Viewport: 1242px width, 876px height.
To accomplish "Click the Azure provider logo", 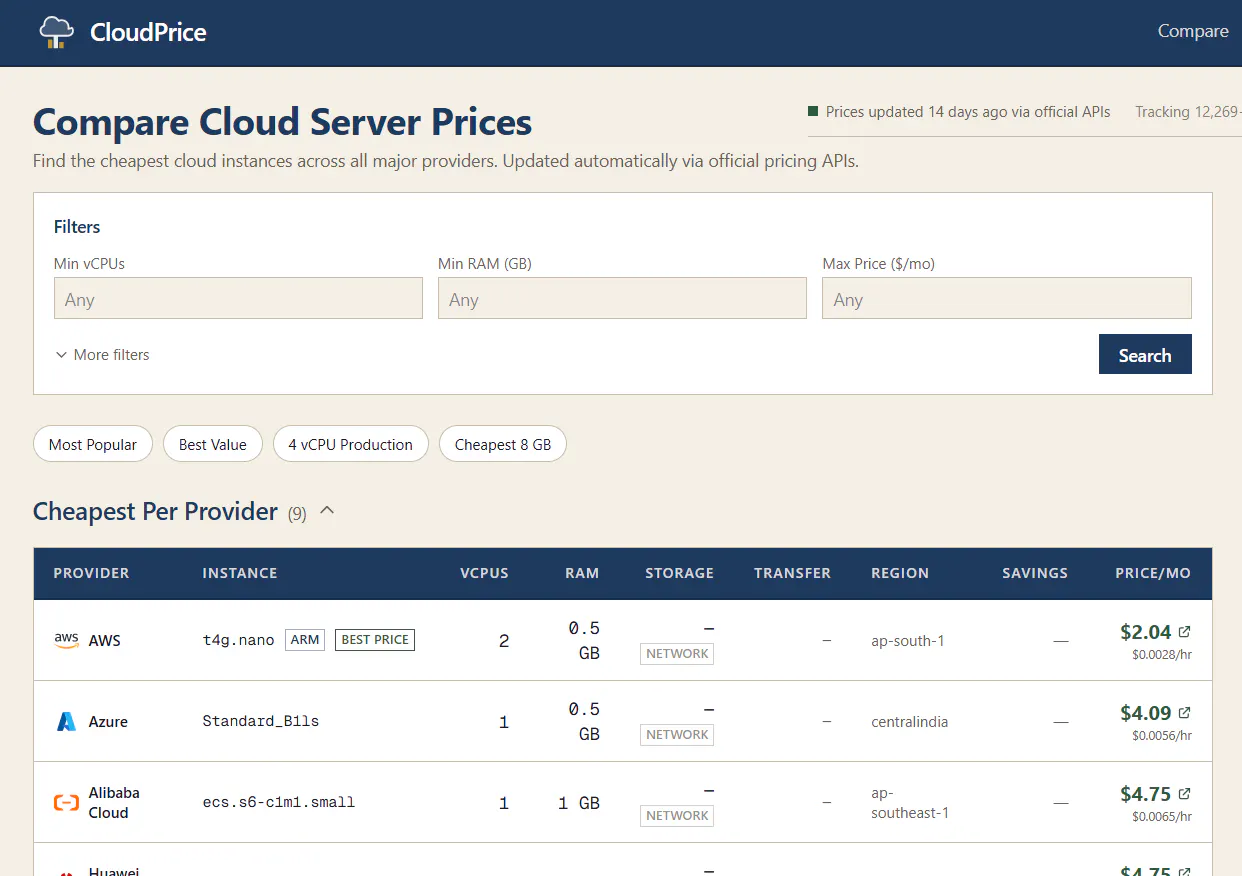I will pyautogui.click(x=66, y=721).
